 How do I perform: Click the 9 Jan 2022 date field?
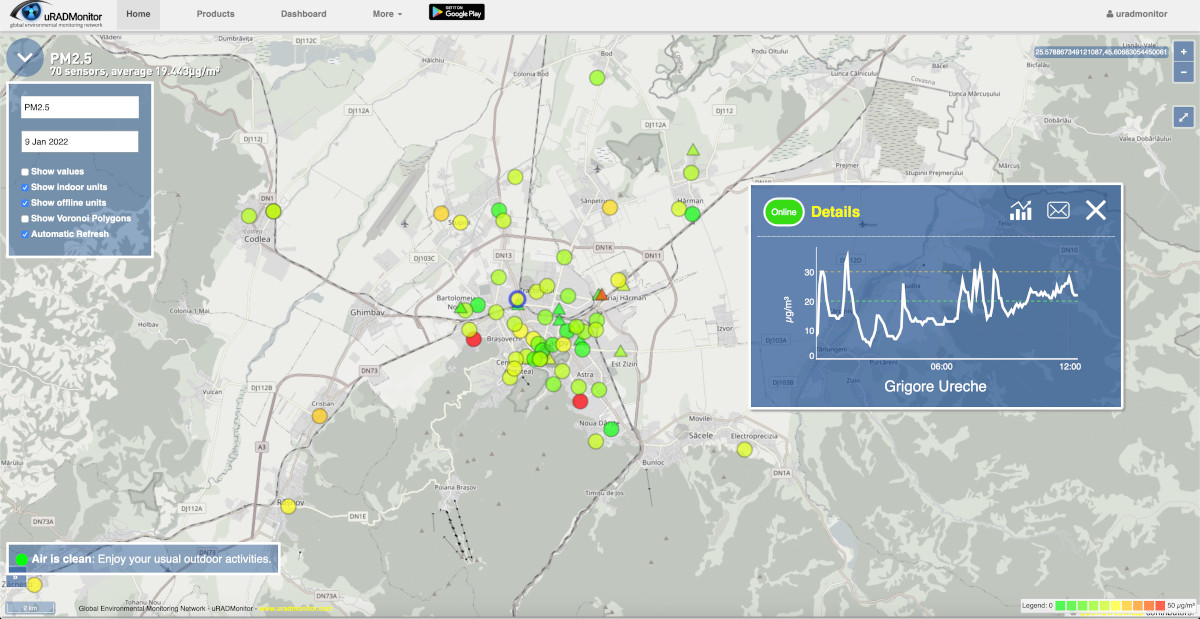[x=80, y=142]
